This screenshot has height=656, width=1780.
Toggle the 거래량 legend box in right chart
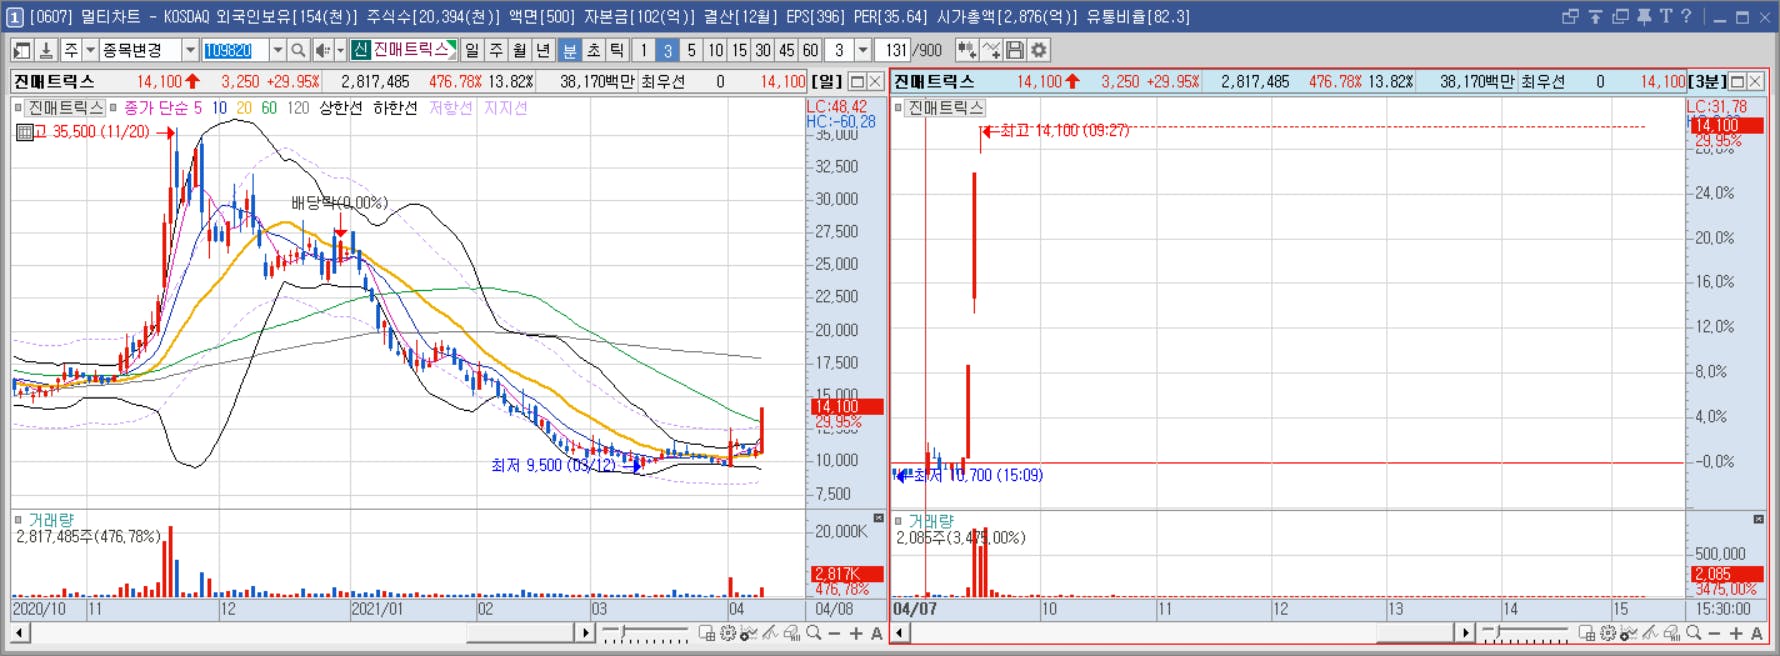coord(899,521)
